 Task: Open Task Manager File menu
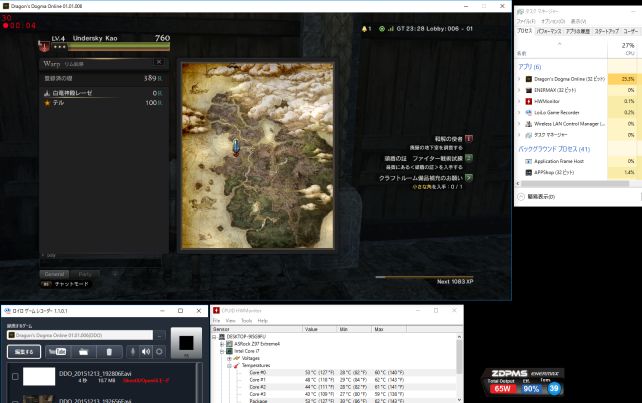[526, 21]
